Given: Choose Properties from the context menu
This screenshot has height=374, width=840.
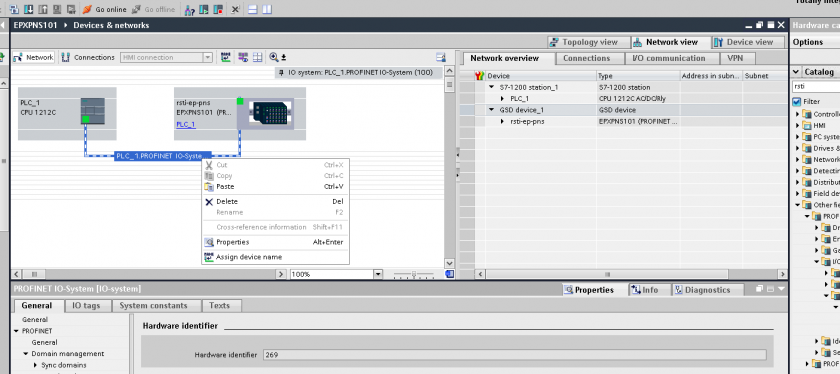Looking at the screenshot, I should (275, 242).
